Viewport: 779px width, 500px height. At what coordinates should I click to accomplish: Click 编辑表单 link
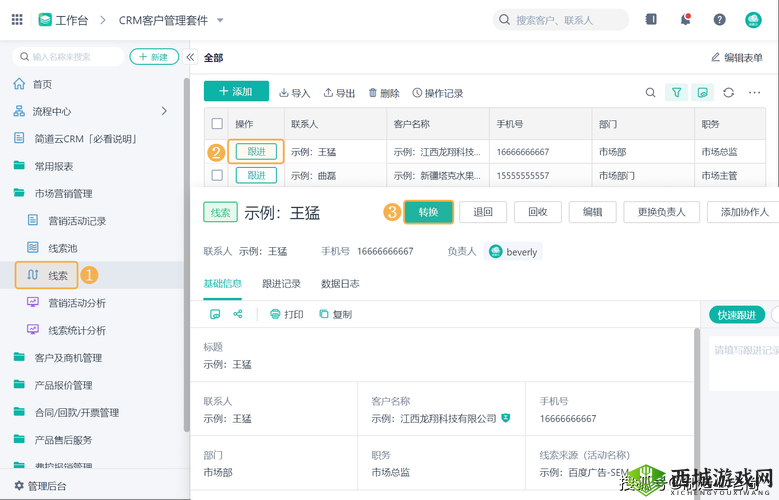point(737,57)
